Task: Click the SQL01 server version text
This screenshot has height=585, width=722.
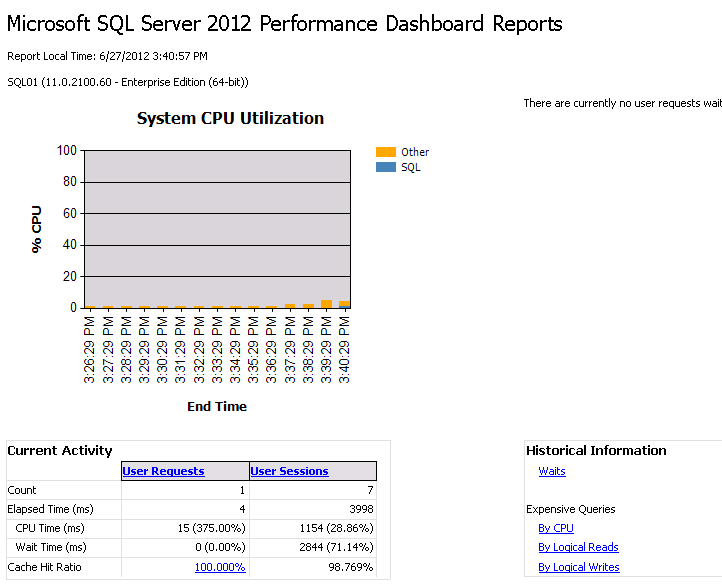Action: tap(128, 82)
